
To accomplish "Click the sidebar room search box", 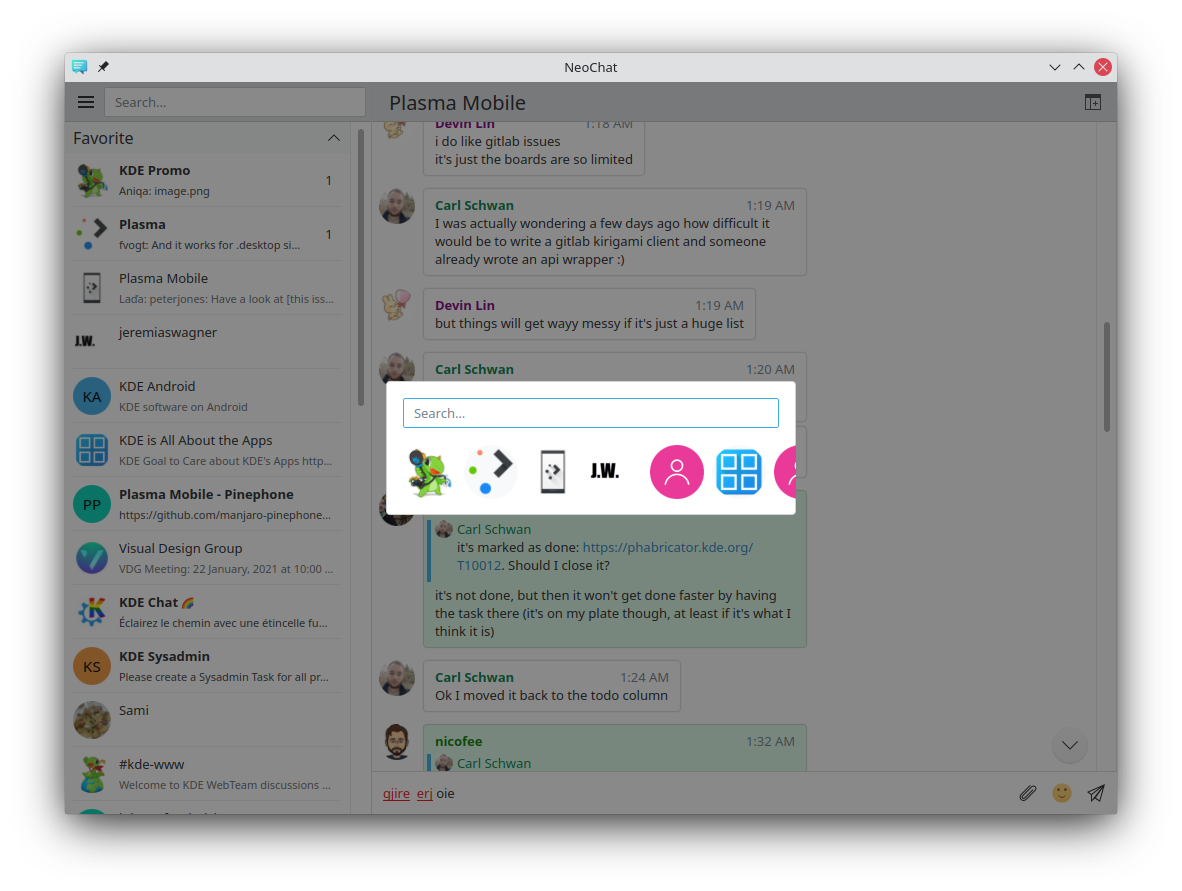I will point(234,102).
